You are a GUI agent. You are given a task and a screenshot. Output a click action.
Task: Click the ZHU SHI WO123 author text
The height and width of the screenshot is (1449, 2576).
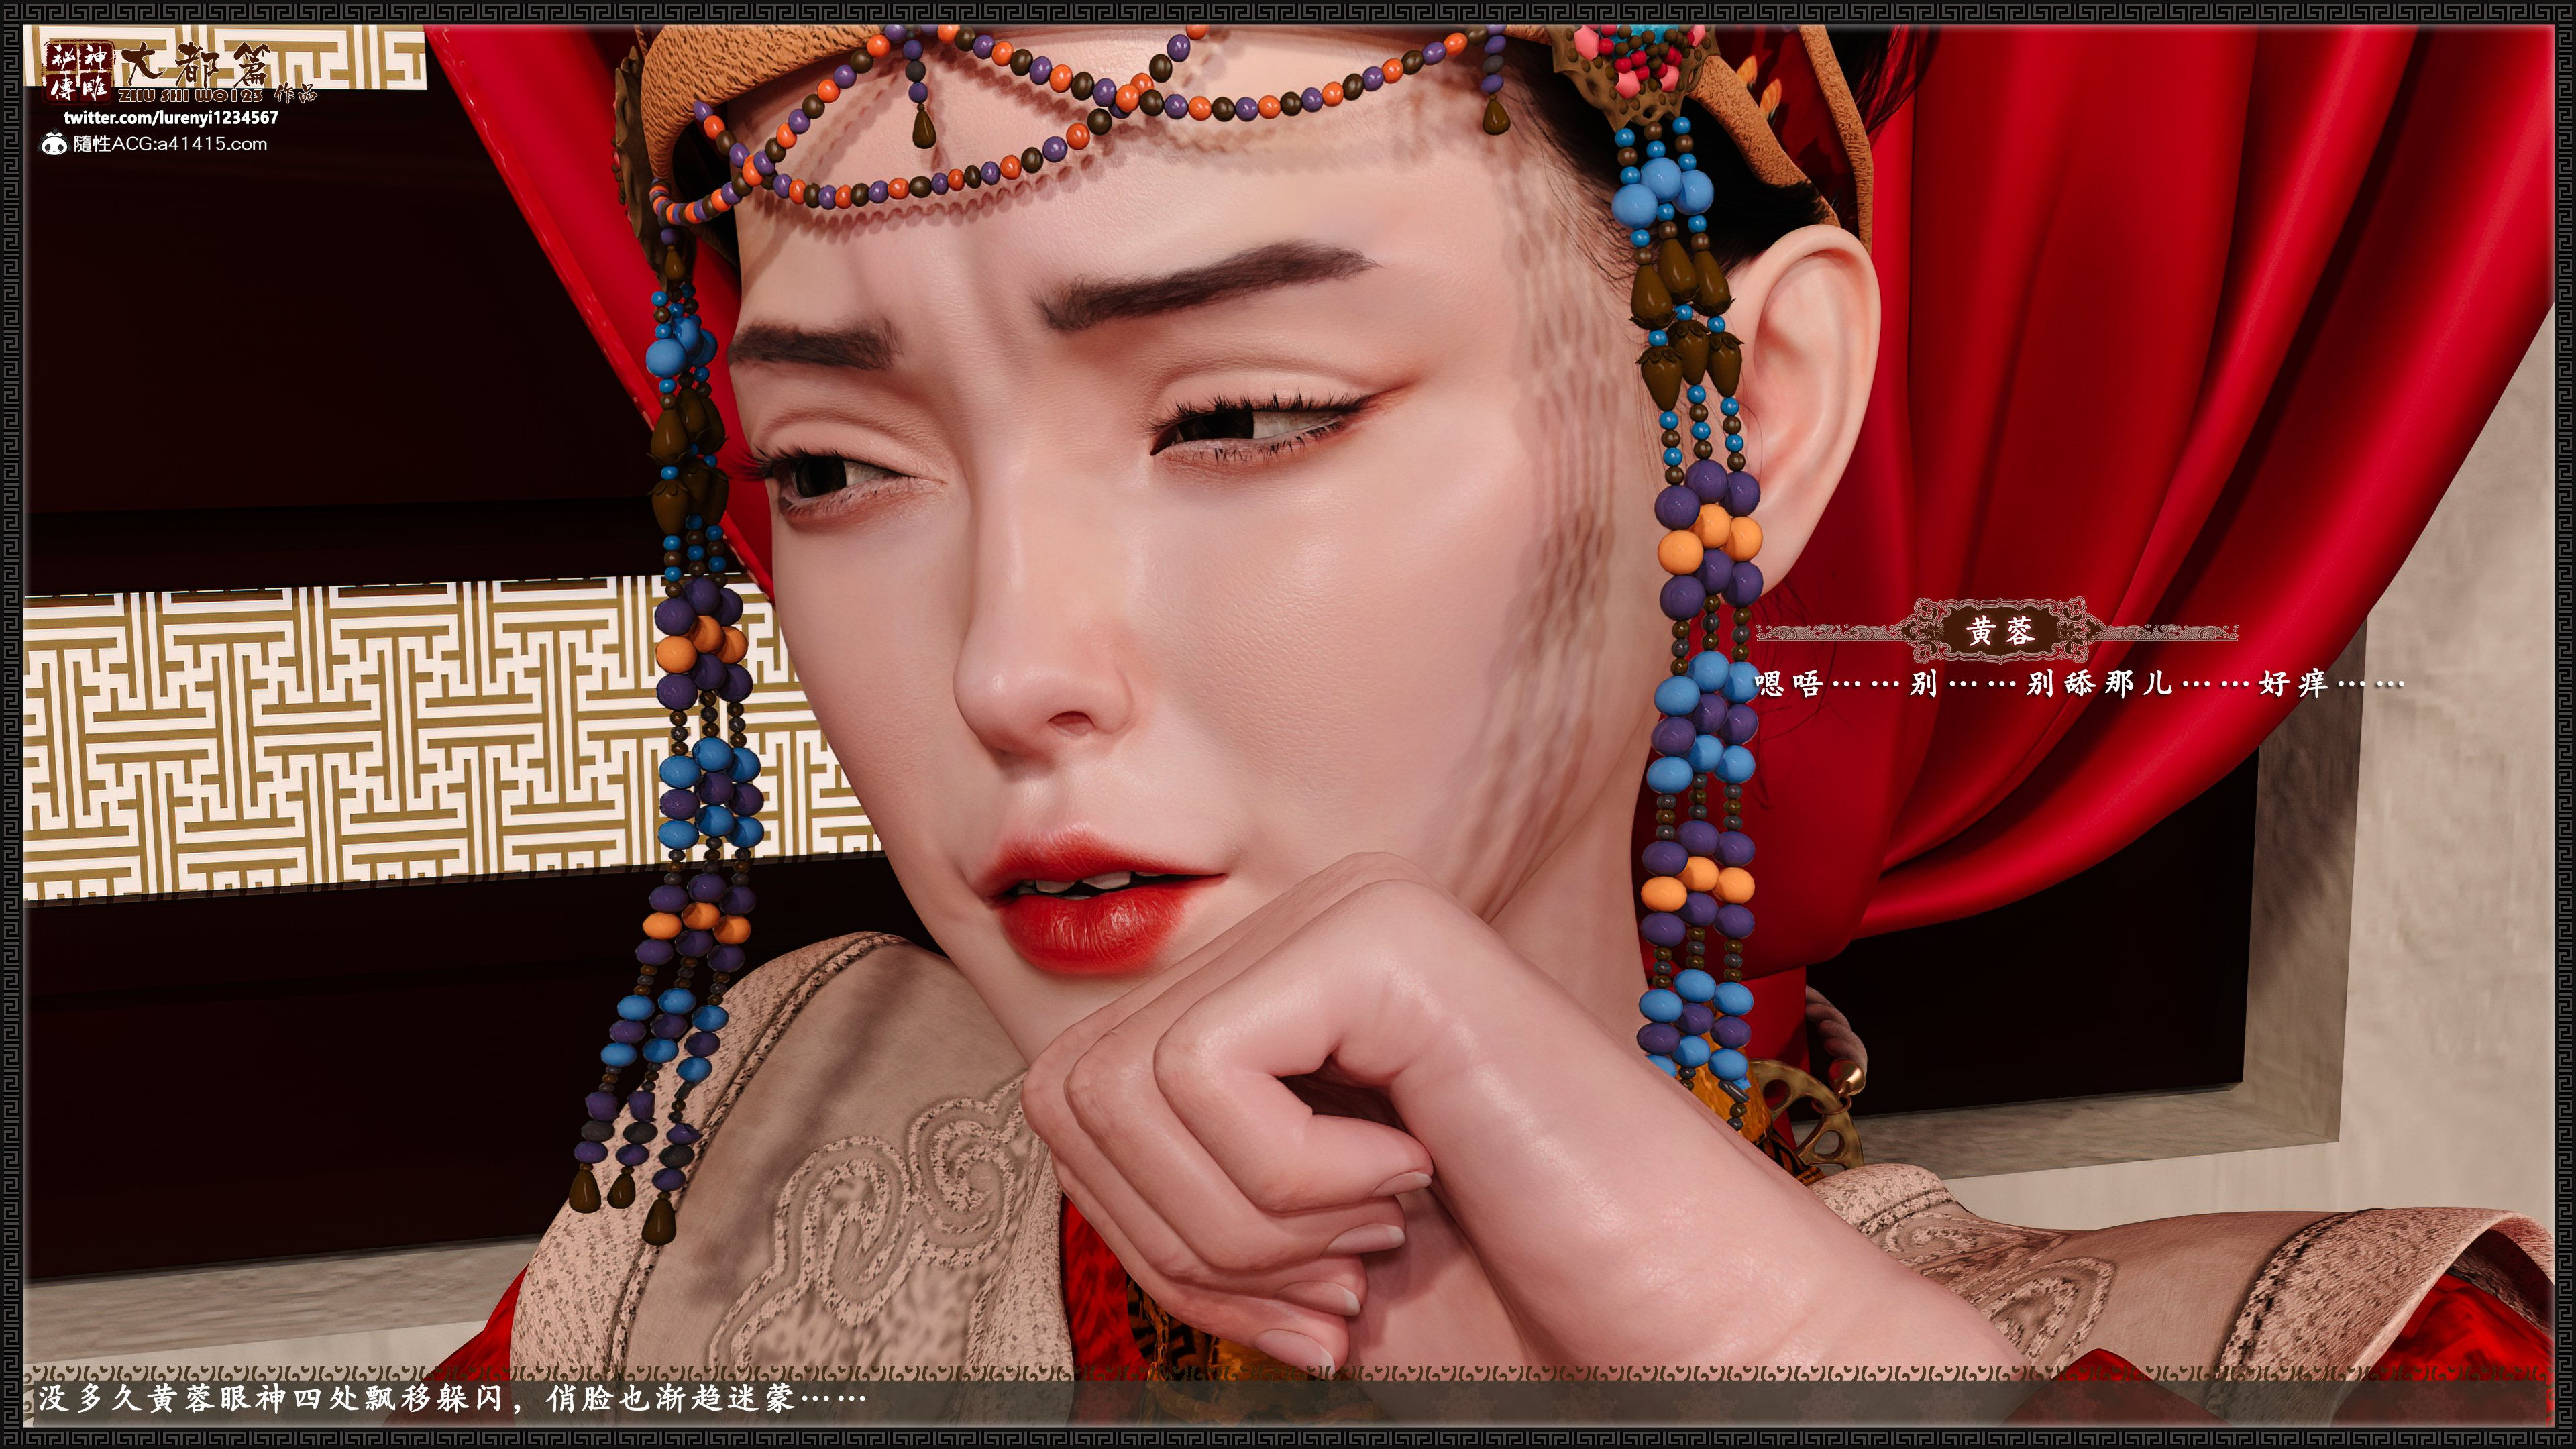click(x=191, y=95)
